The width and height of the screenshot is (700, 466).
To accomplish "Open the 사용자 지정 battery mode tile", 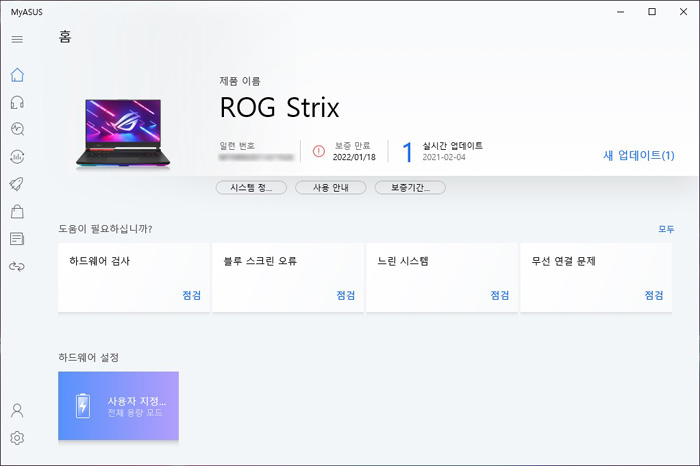I will point(118,406).
